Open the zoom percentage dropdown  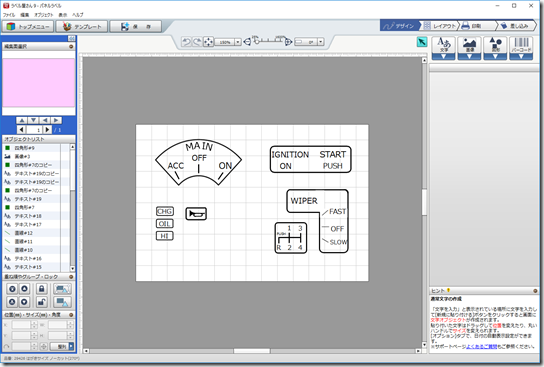(238, 42)
